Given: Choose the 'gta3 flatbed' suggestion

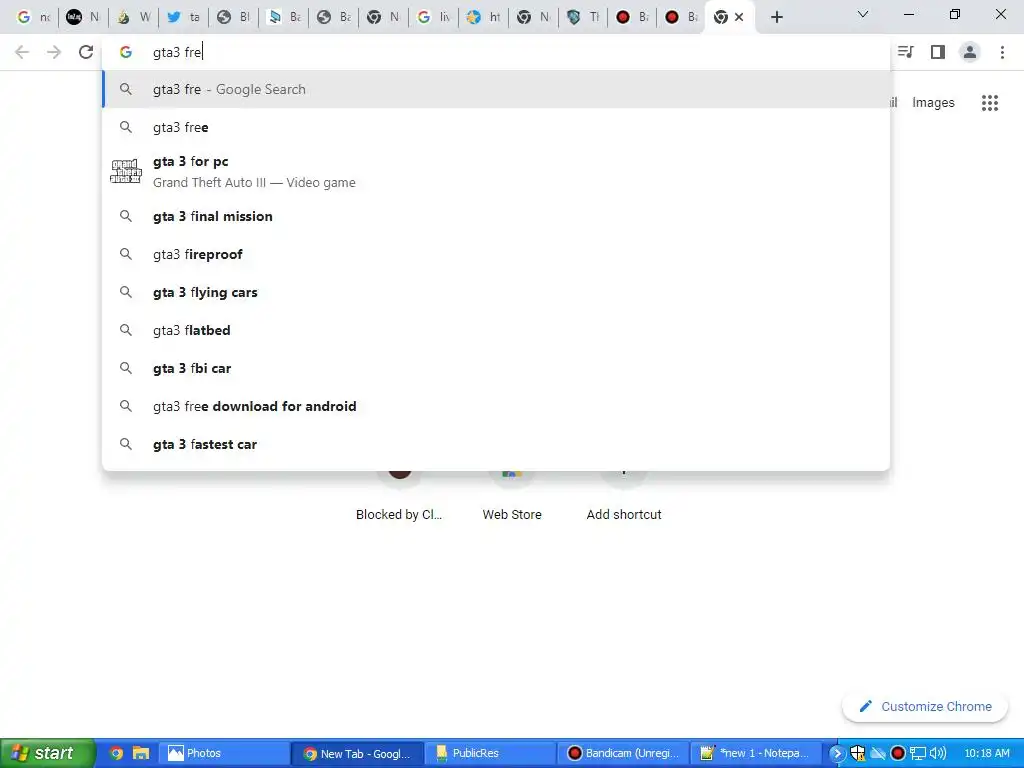Looking at the screenshot, I should 496,330.
